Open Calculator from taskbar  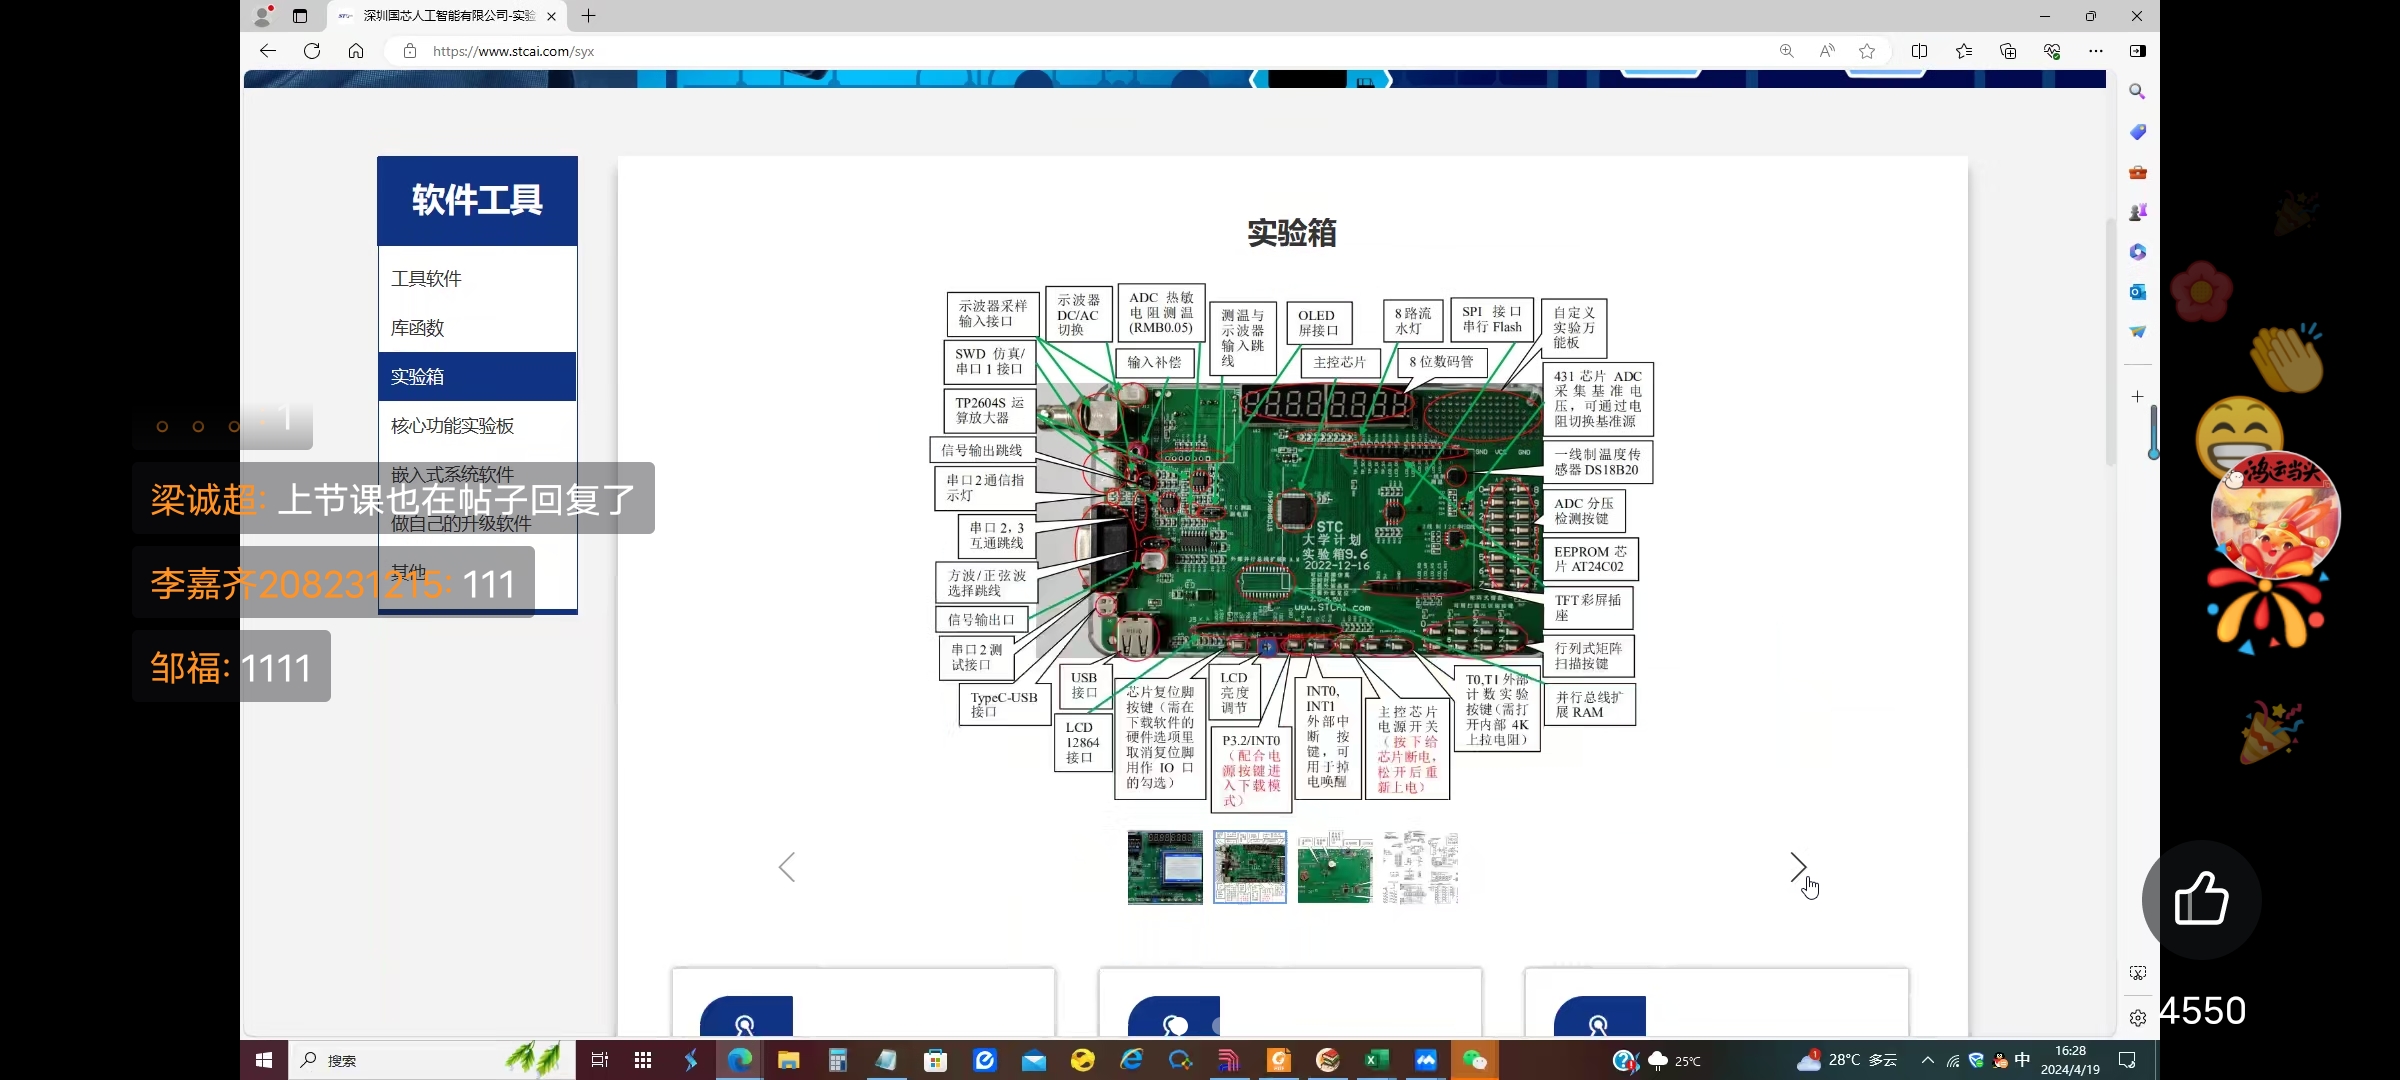pyautogui.click(x=838, y=1060)
